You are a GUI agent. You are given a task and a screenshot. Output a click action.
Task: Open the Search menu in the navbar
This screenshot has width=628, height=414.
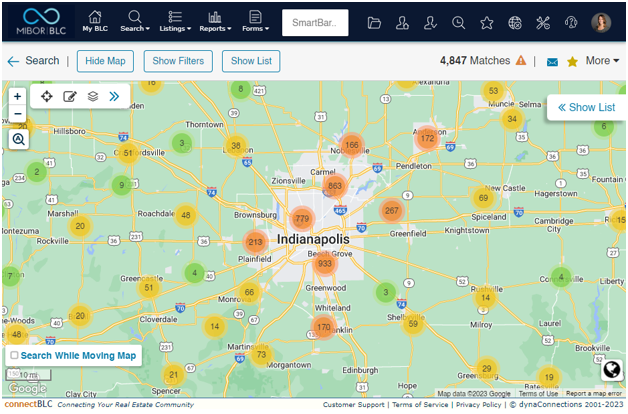click(135, 22)
